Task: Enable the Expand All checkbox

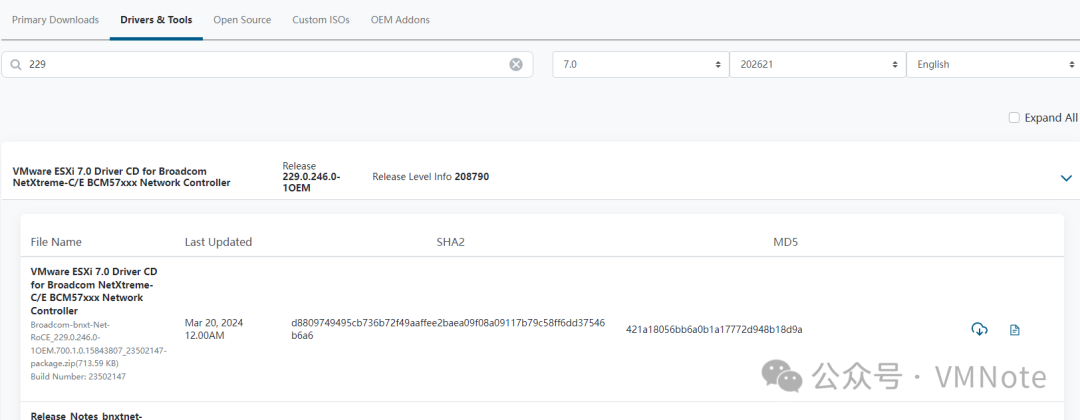Action: (x=1014, y=118)
